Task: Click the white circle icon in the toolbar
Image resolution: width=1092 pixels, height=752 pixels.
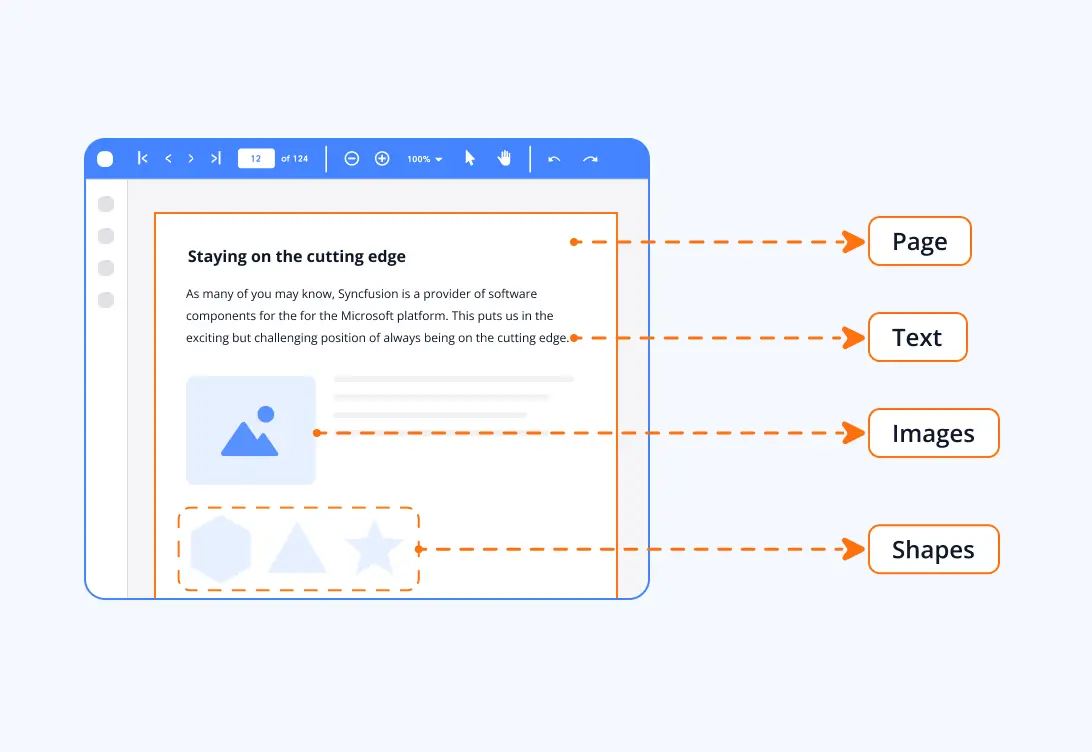Action: point(105,158)
